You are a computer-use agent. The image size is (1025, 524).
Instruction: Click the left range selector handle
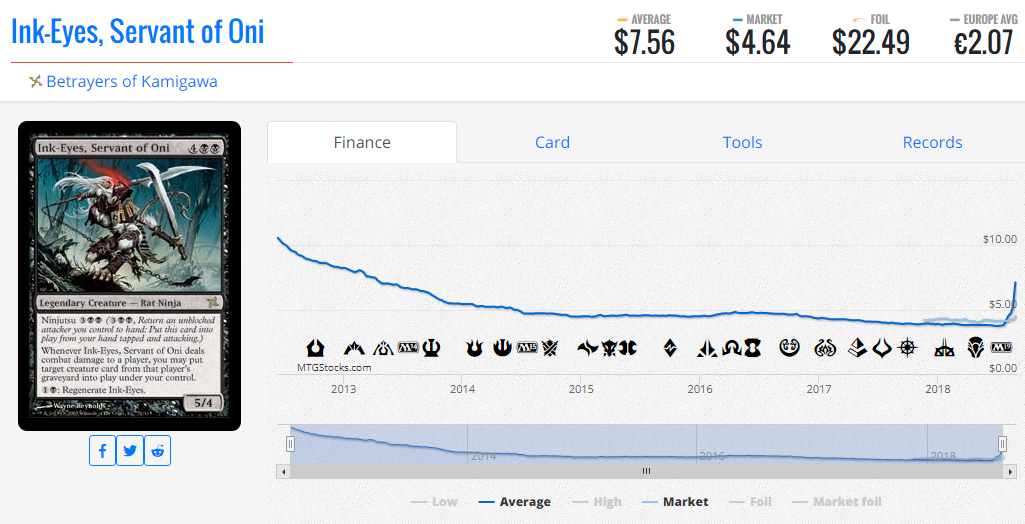point(290,444)
